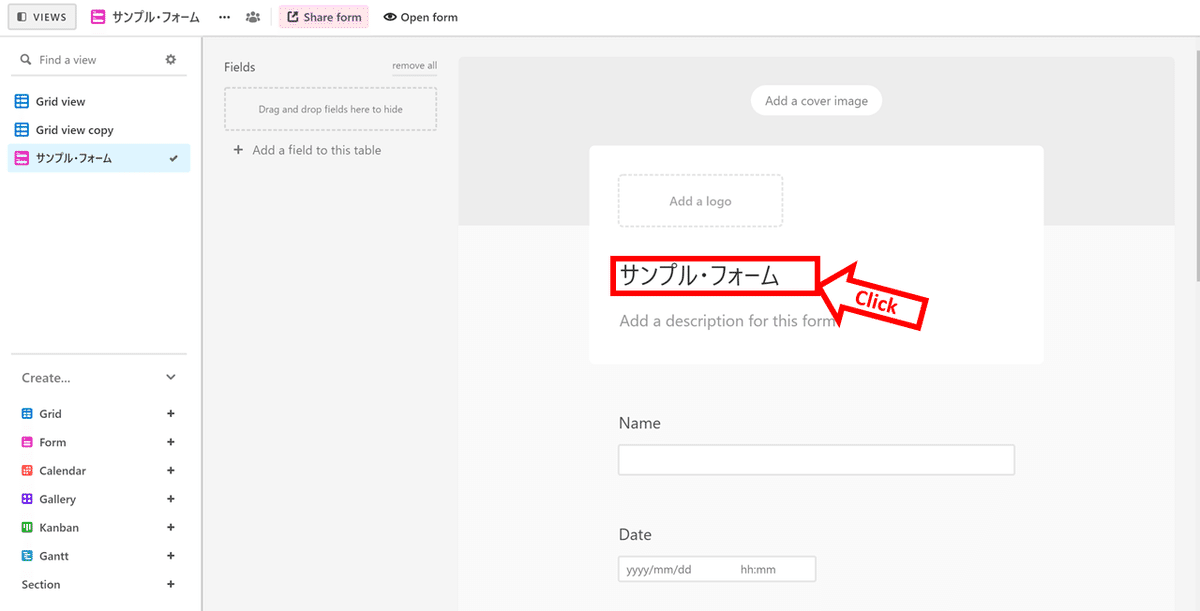Screen dimensions: 1200x611
Task: Select Grid view copy in sidebar
Action: pyautogui.click(x=75, y=130)
